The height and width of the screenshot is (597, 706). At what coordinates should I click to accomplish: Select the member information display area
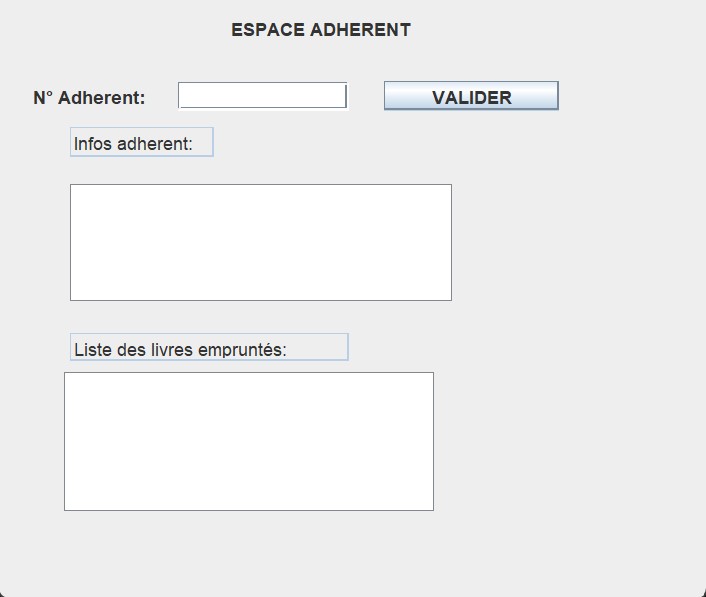point(260,242)
